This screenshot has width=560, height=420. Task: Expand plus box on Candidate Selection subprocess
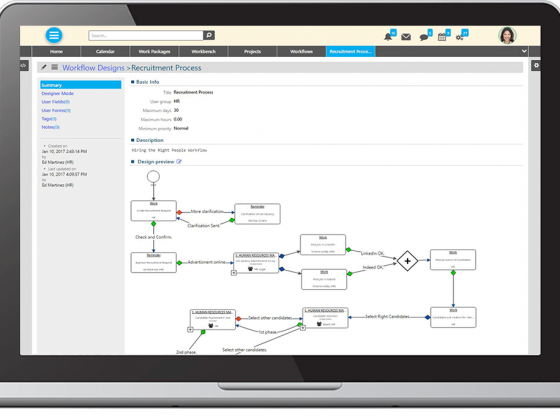(x=302, y=328)
